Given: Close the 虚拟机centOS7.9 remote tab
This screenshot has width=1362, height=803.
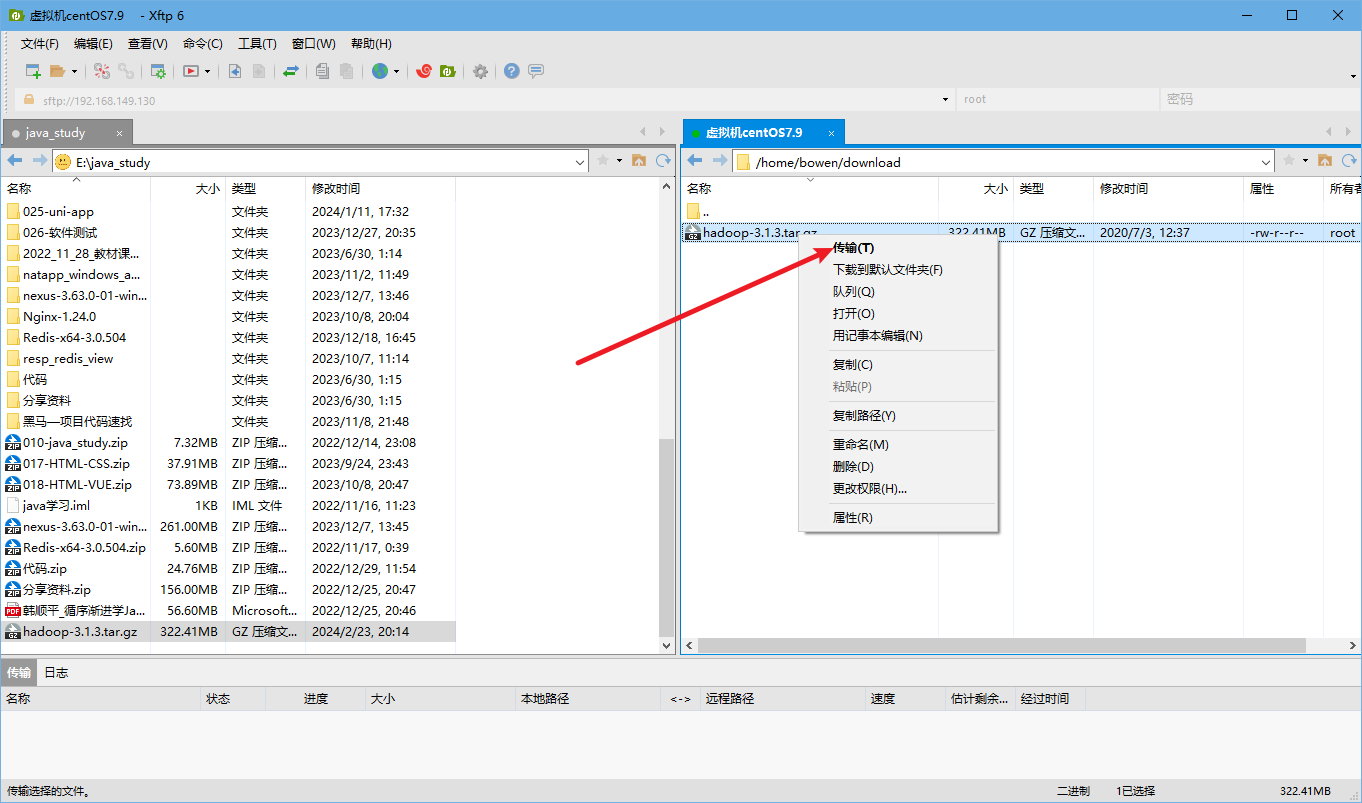Looking at the screenshot, I should coord(832,133).
